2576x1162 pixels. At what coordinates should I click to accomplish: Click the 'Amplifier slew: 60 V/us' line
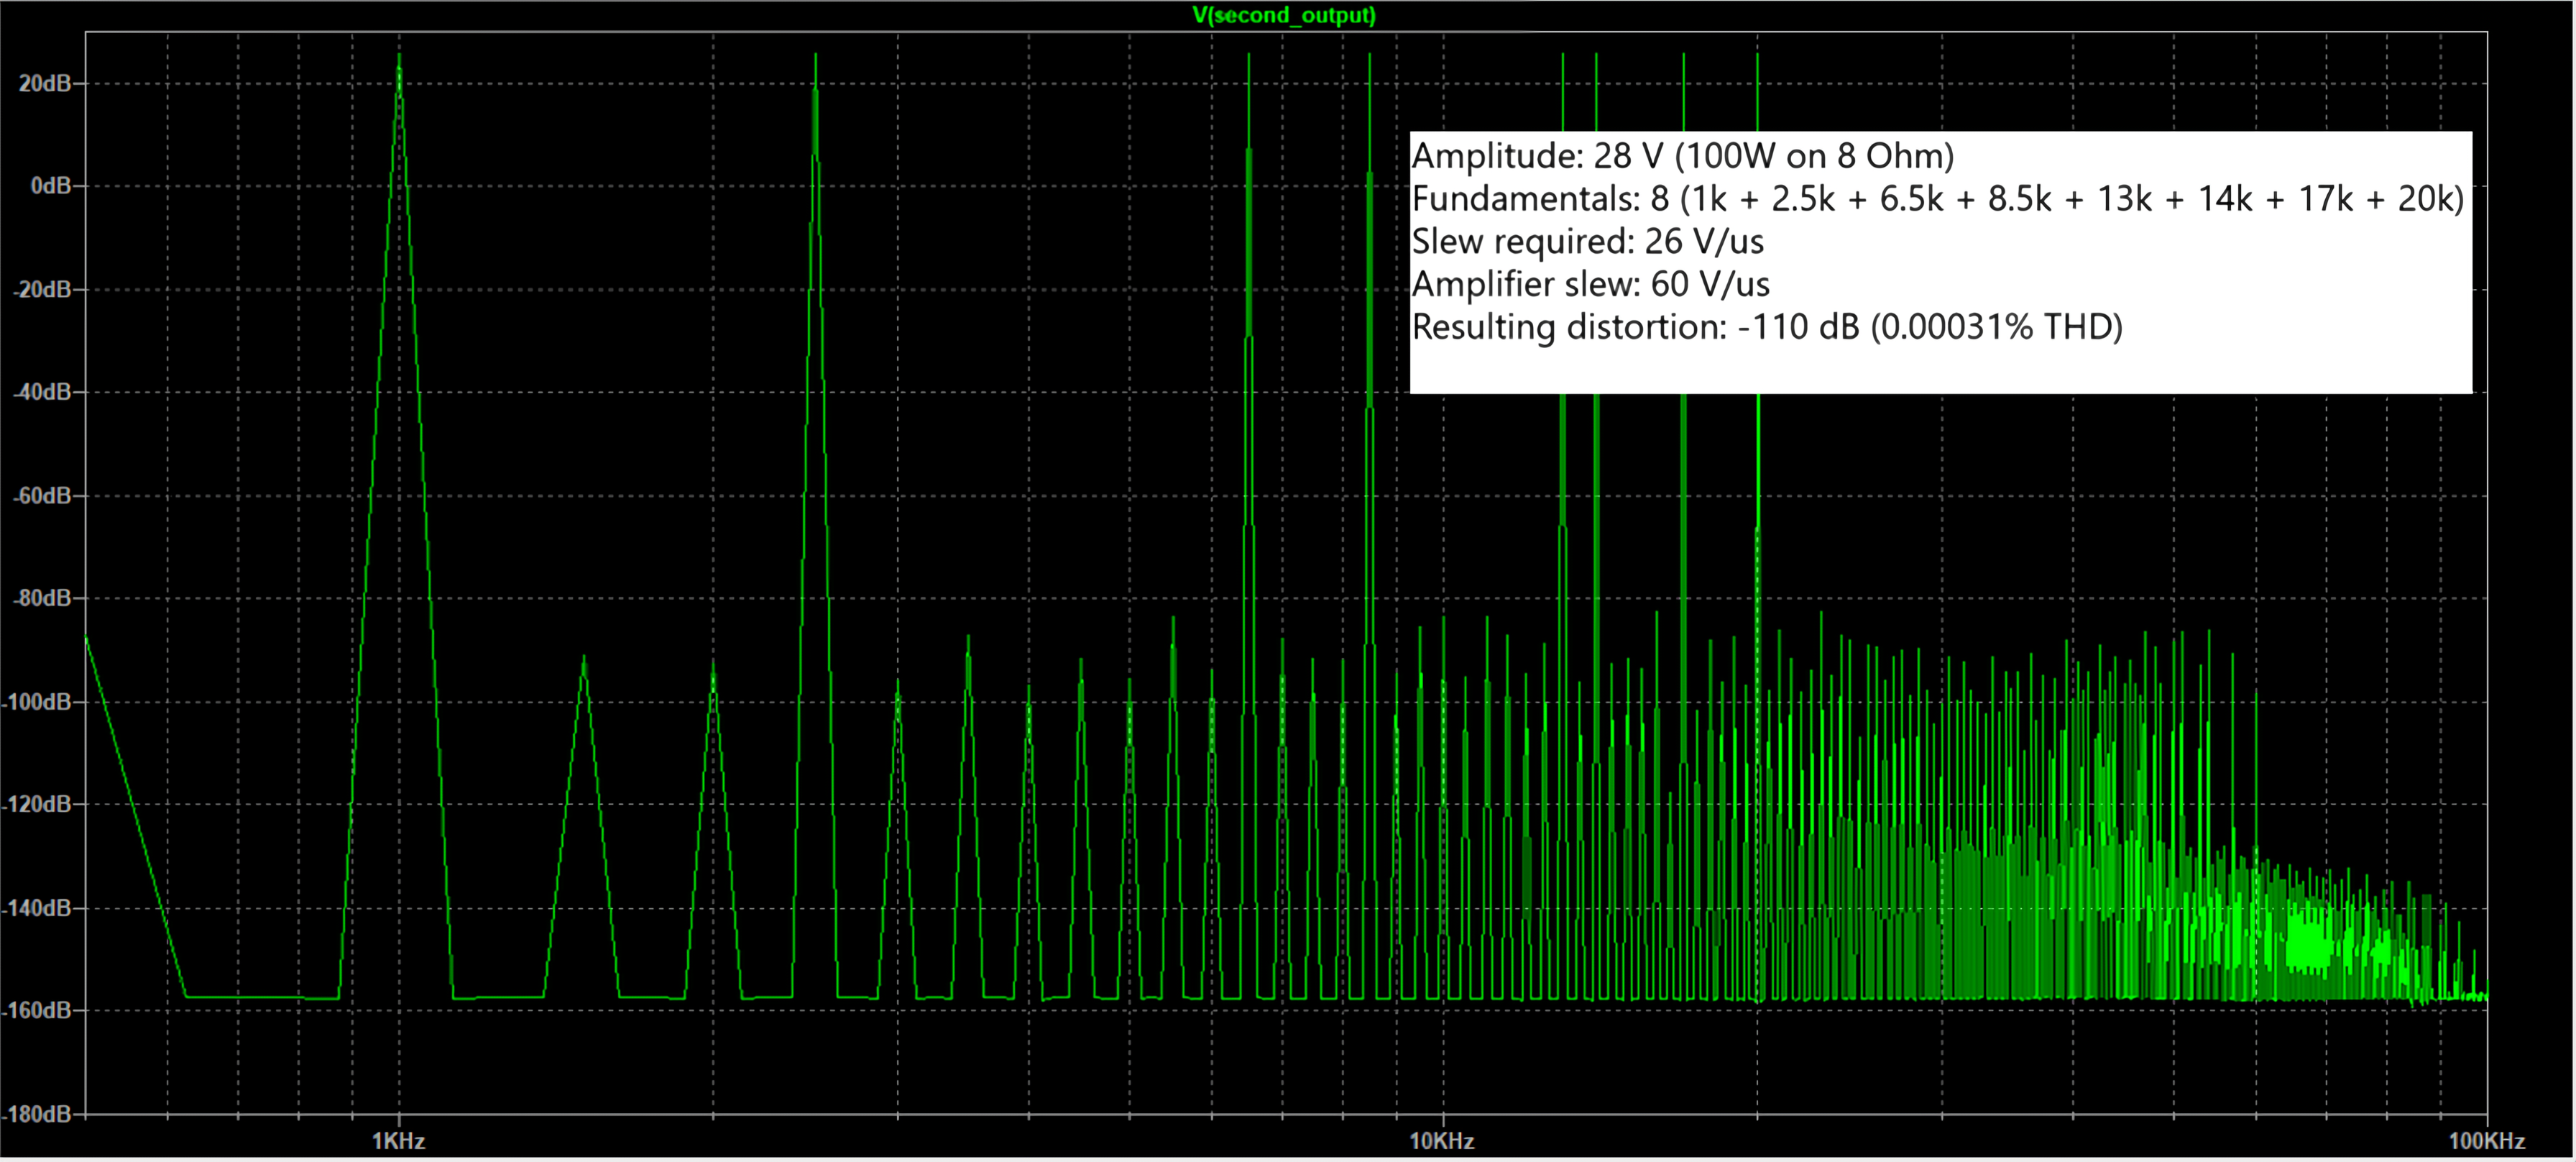point(1591,284)
